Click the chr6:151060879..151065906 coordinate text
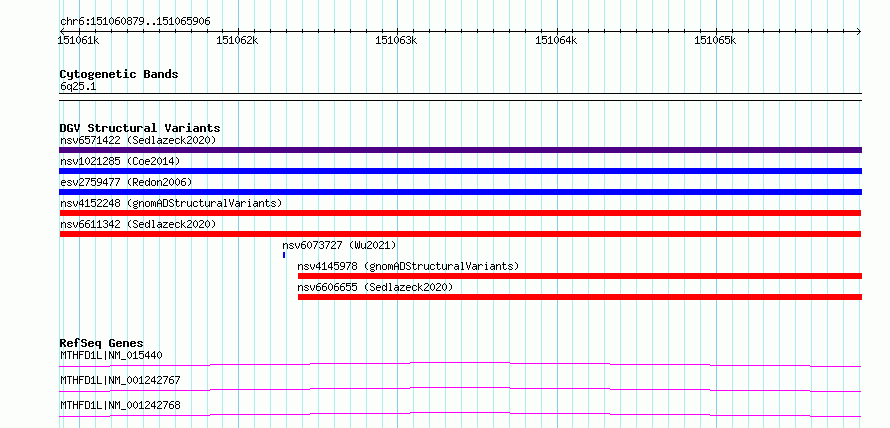The height and width of the screenshot is (428, 890). tap(135, 22)
